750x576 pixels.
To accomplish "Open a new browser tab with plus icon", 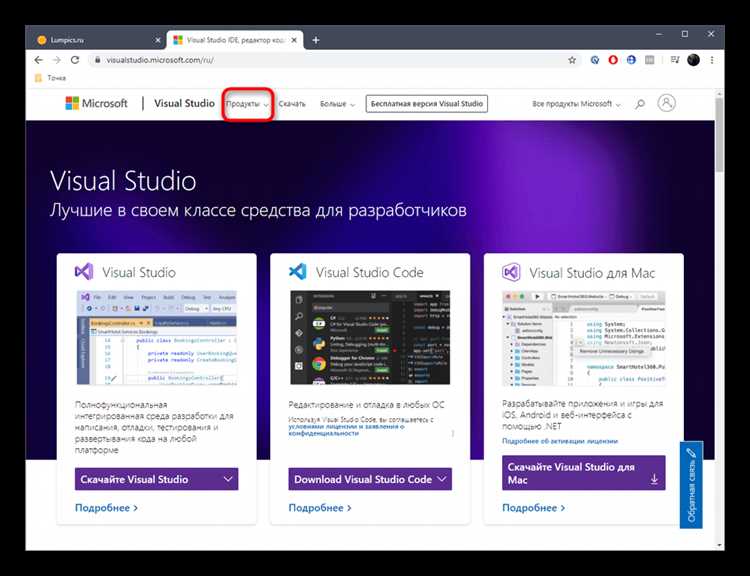I will click(316, 40).
